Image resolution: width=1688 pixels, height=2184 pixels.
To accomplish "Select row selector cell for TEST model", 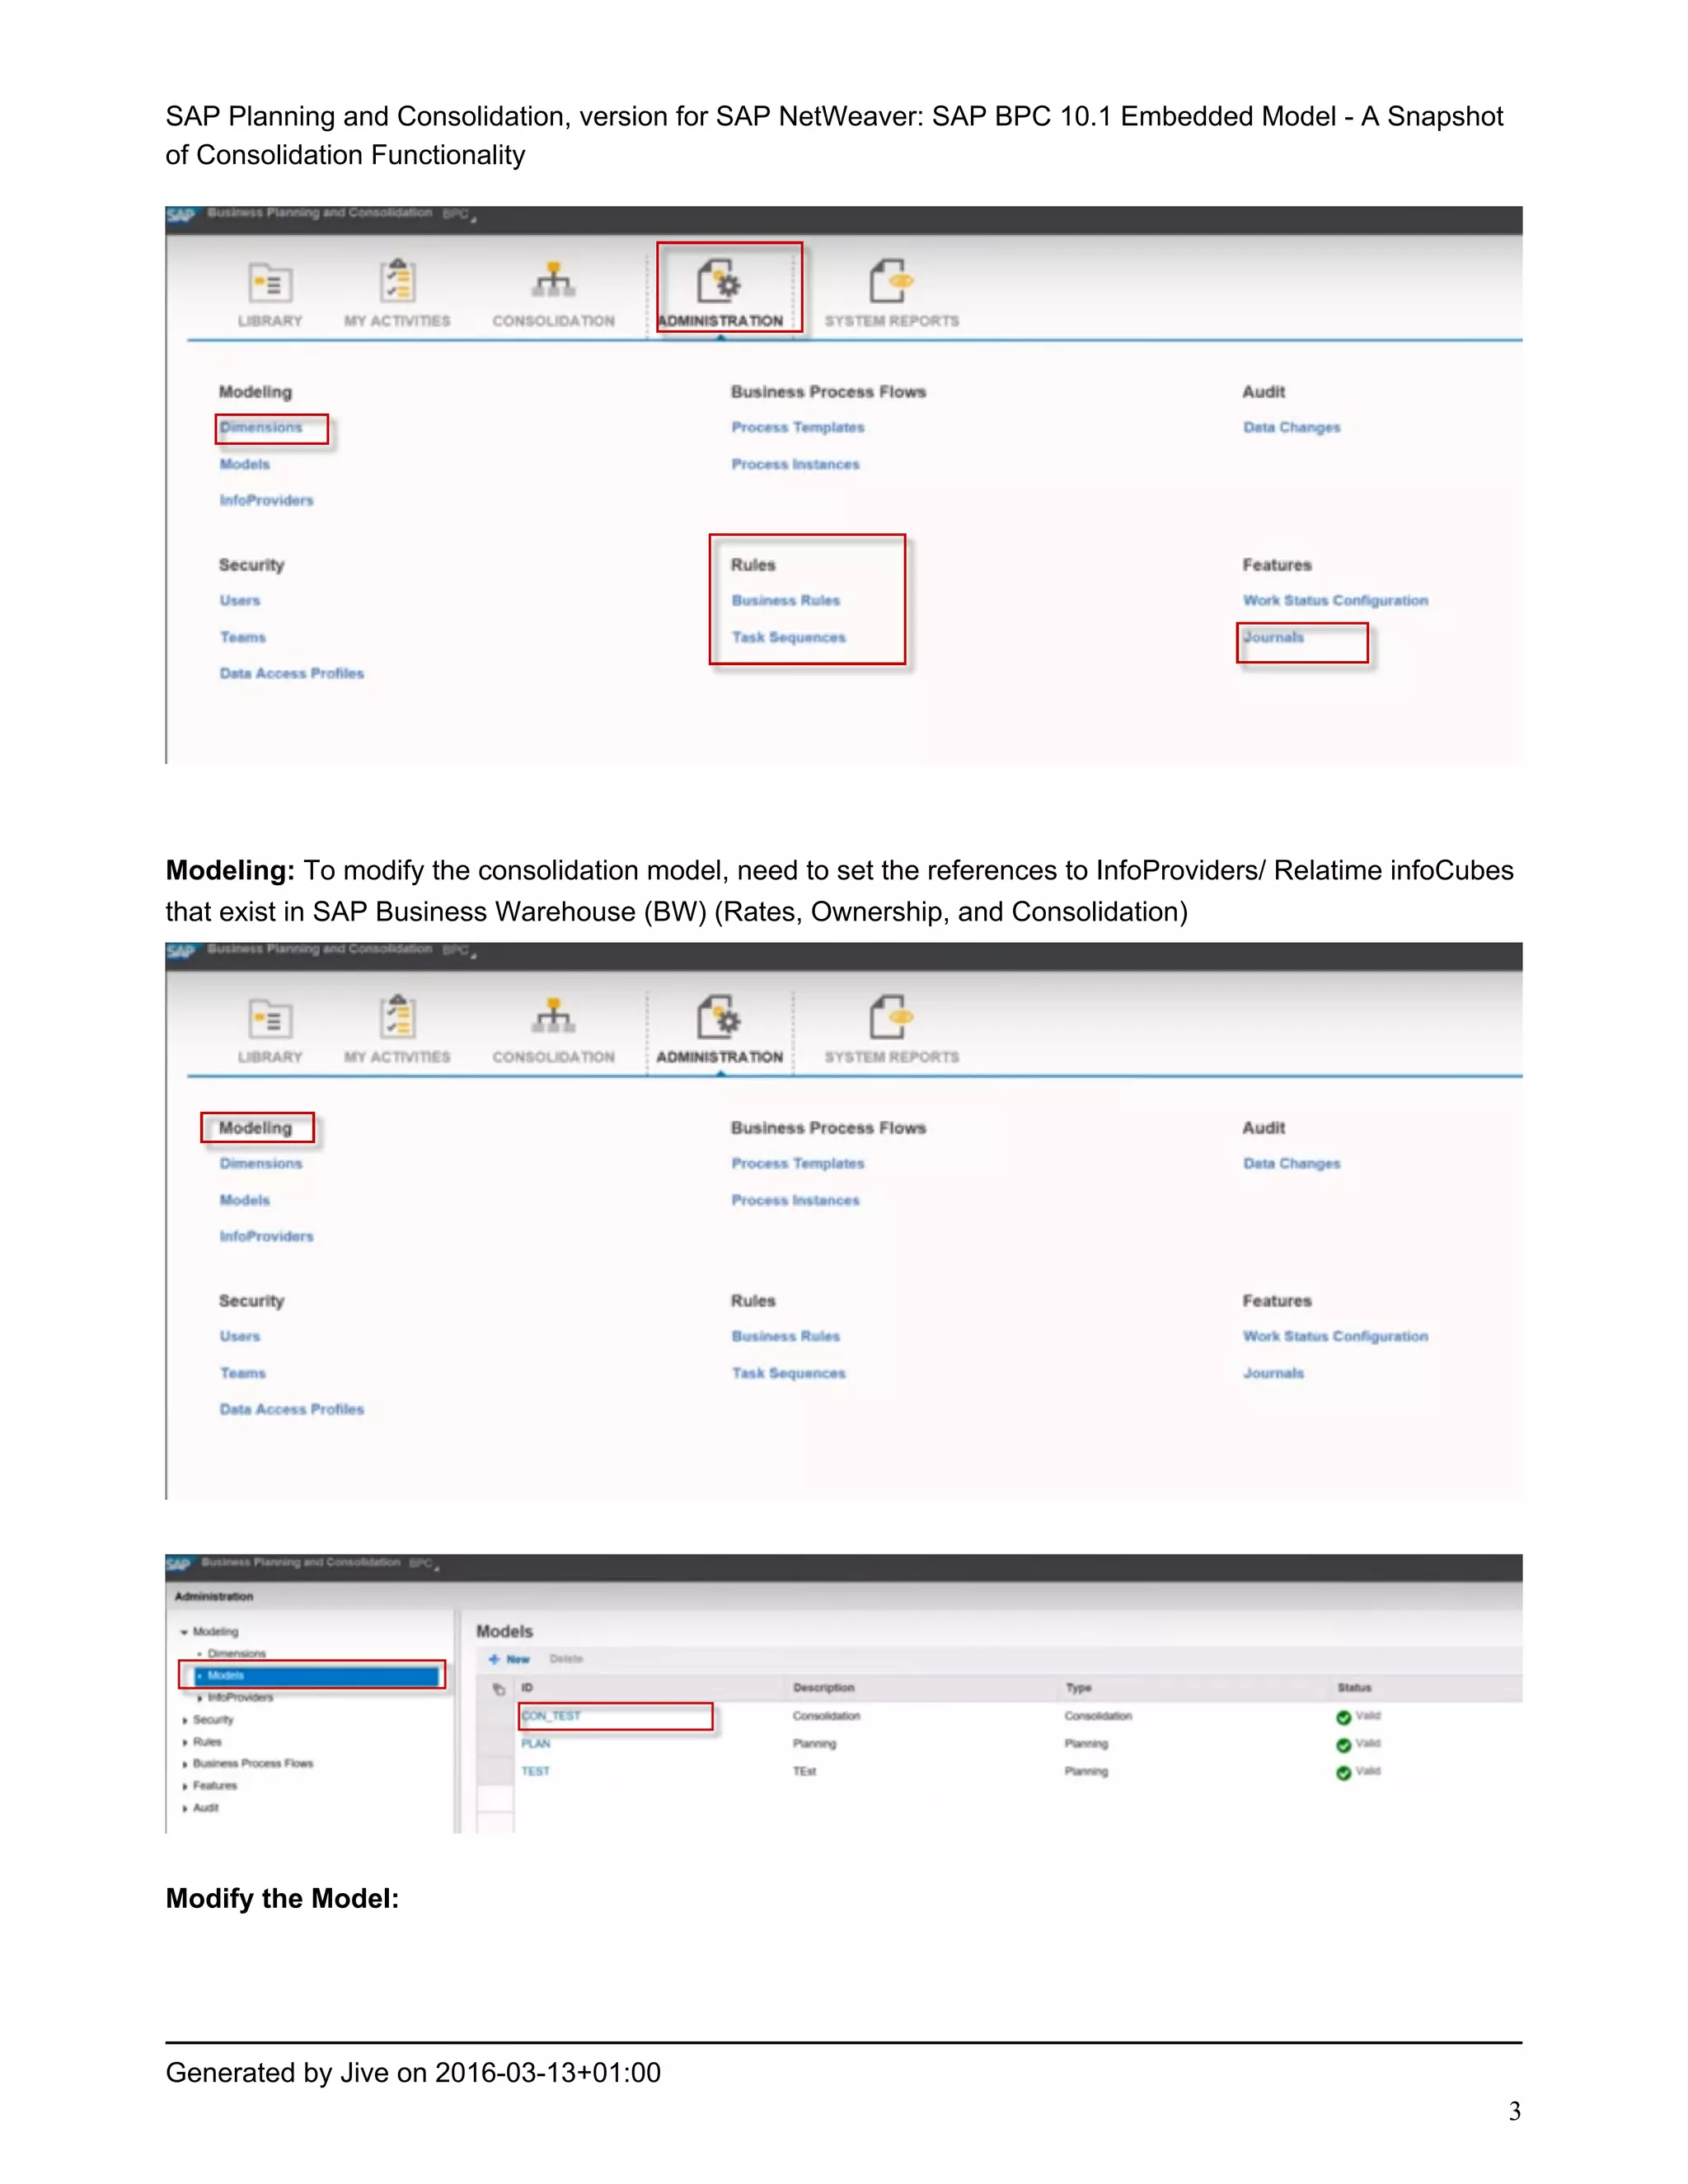I will 495,1771.
